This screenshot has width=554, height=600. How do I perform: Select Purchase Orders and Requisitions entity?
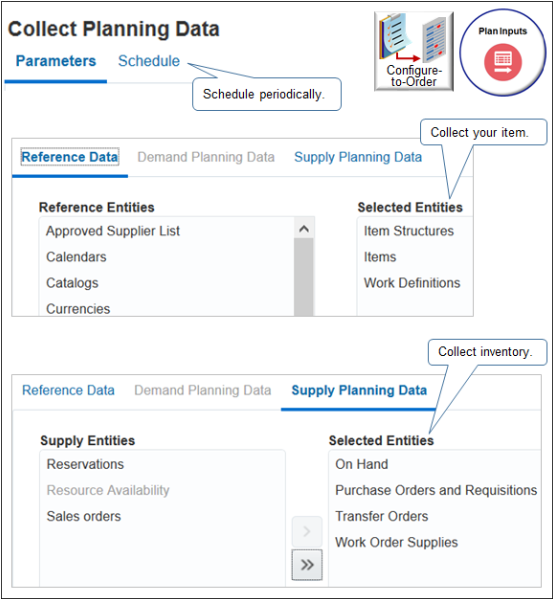435,491
